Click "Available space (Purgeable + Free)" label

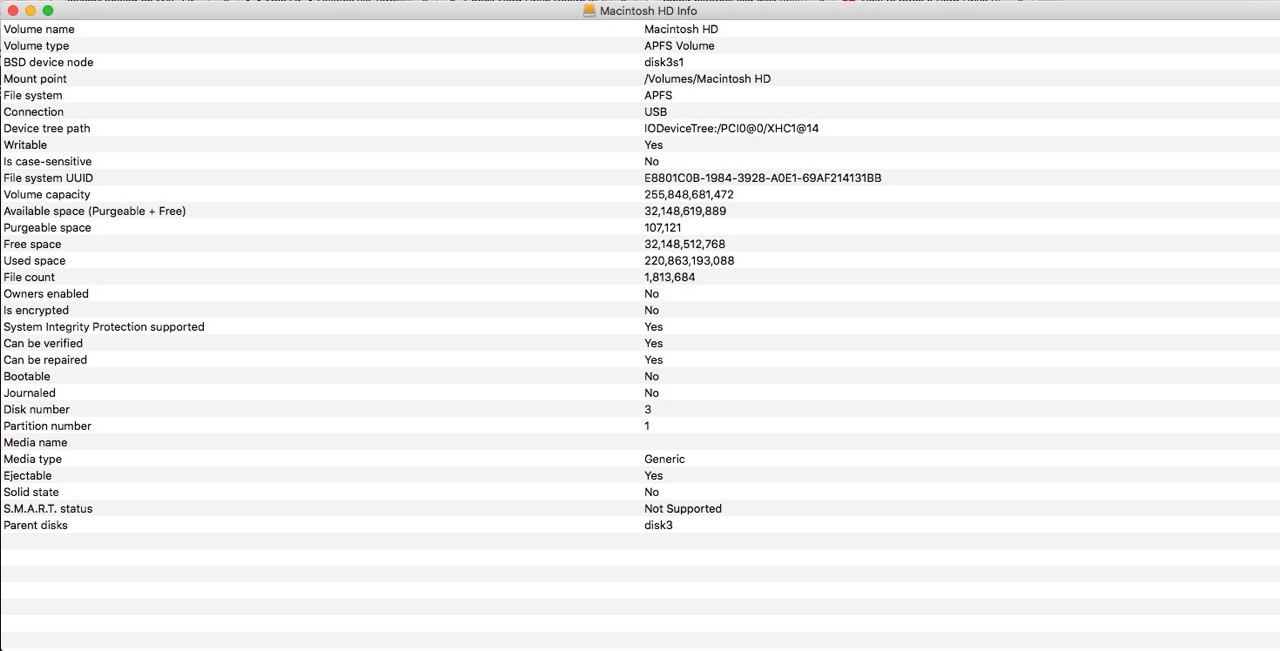(95, 211)
